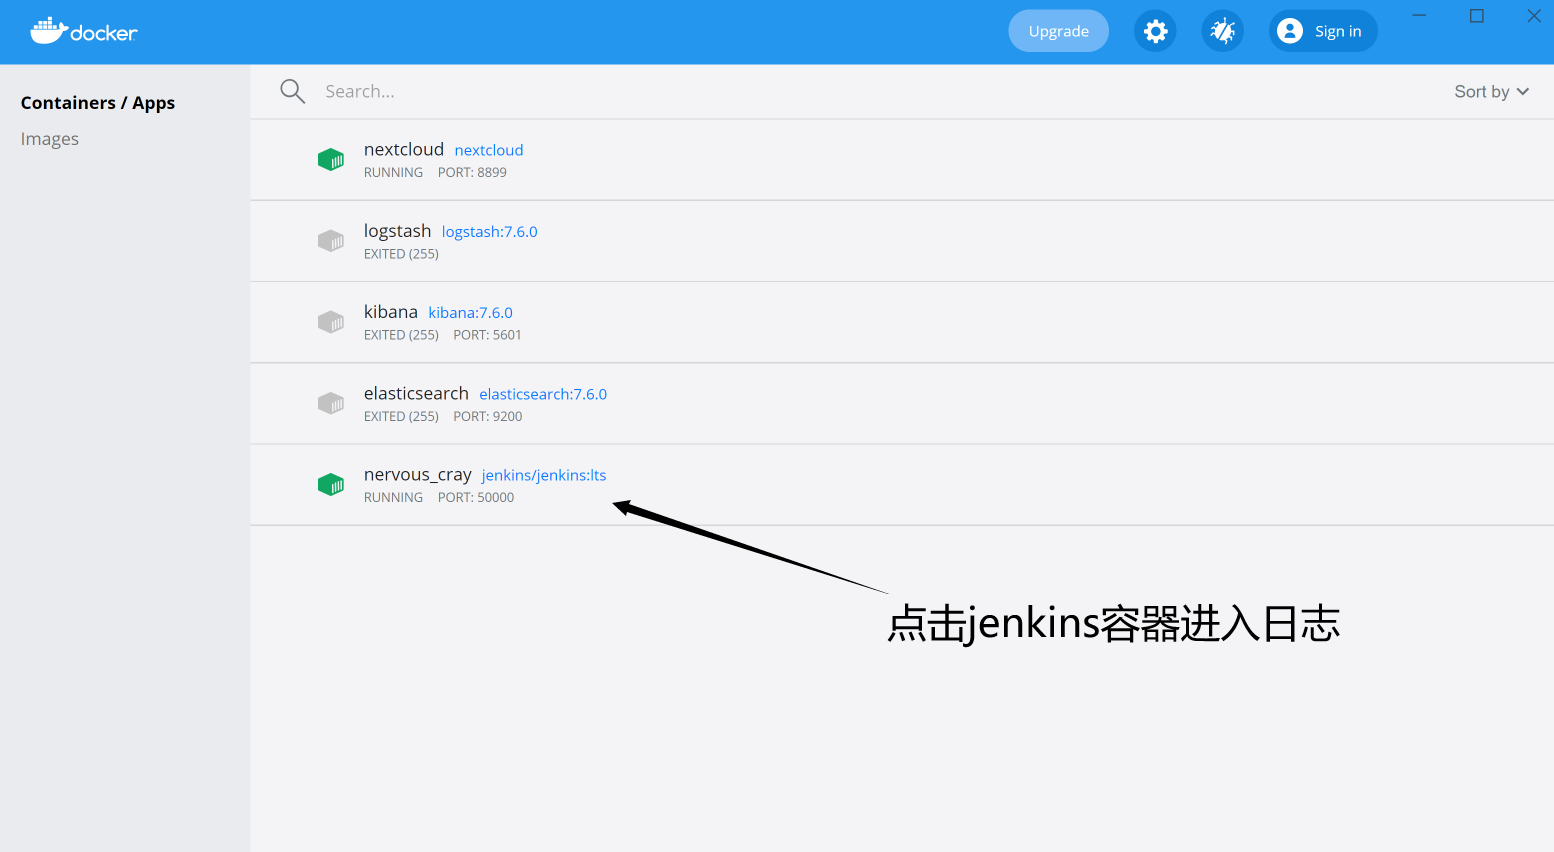1554x852 pixels.
Task: Open the logstash:7.6.0 image link
Action: [x=490, y=232]
